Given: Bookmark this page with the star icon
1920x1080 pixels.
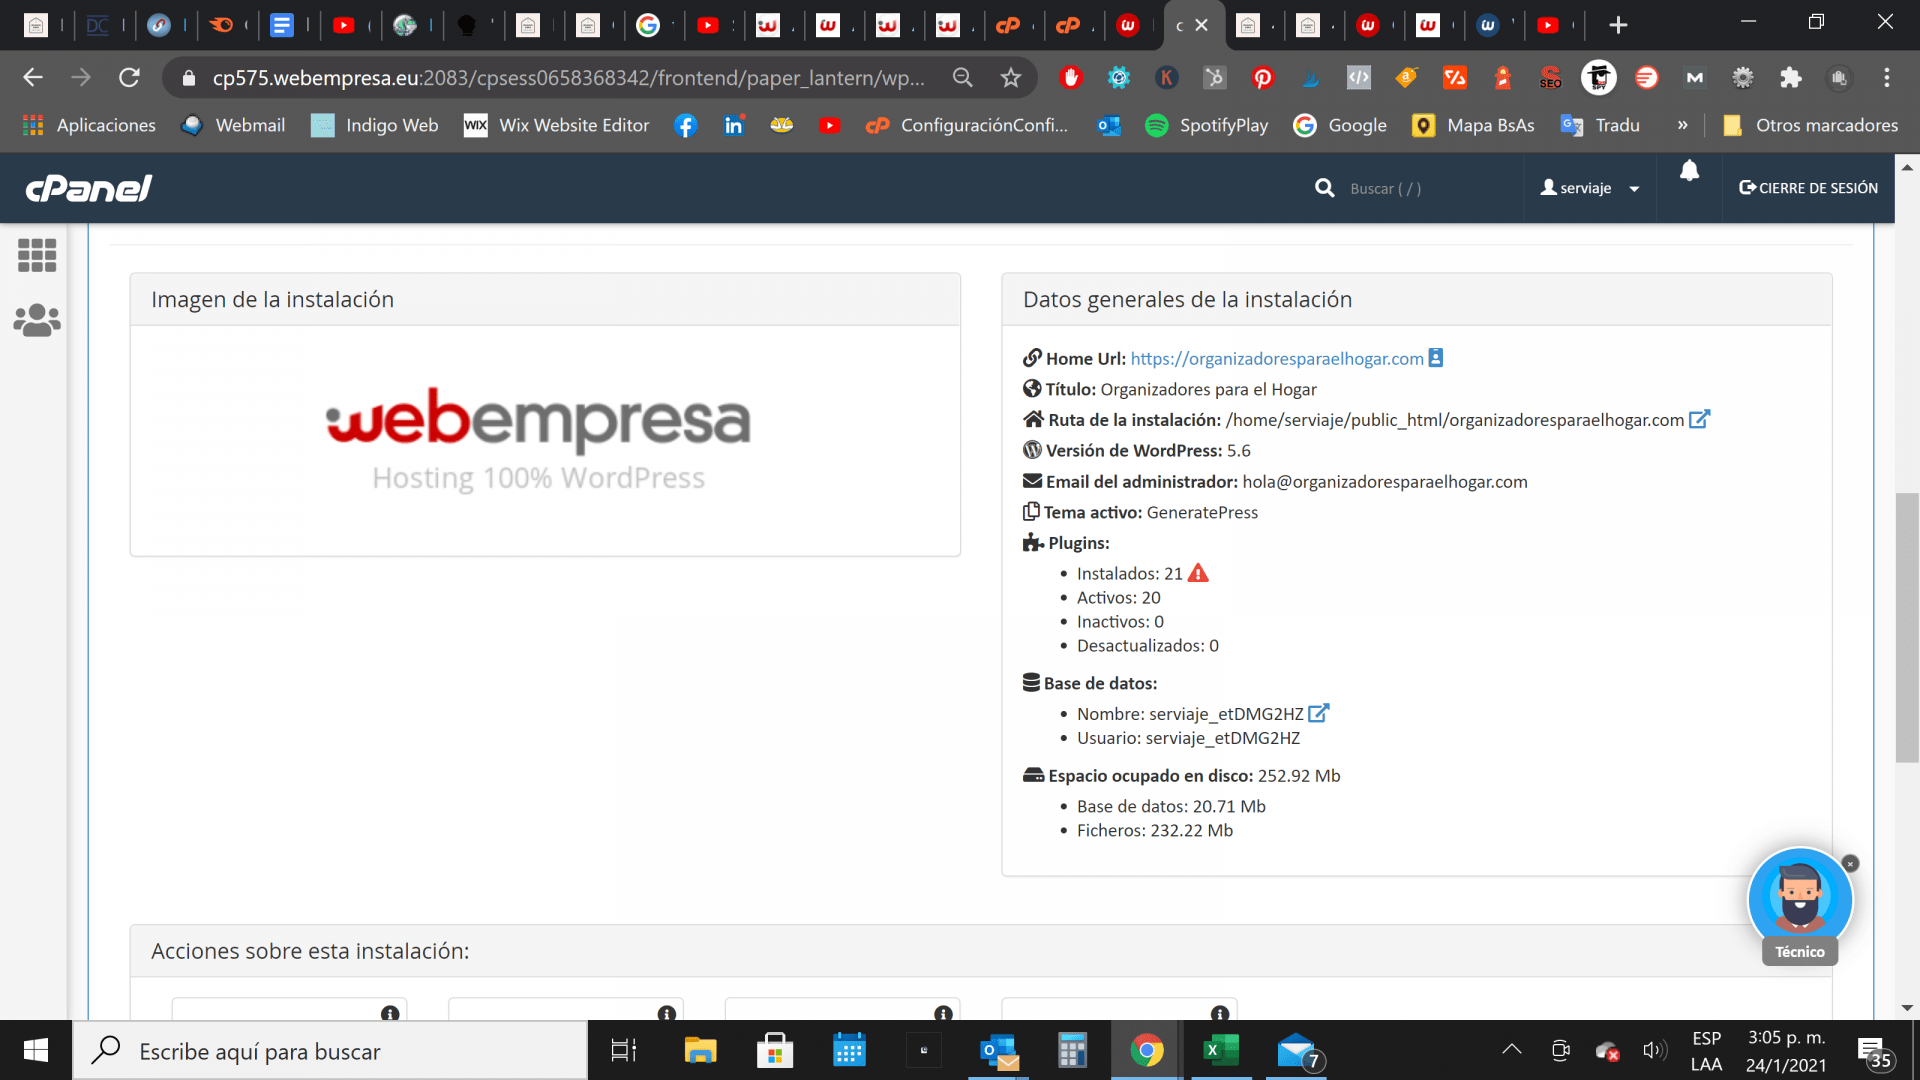Looking at the screenshot, I should point(1011,77).
